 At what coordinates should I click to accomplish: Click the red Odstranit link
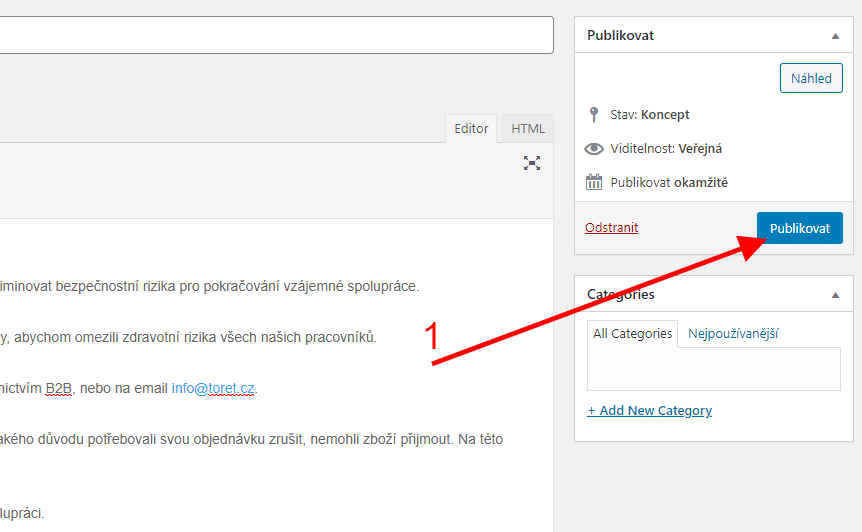tap(611, 228)
